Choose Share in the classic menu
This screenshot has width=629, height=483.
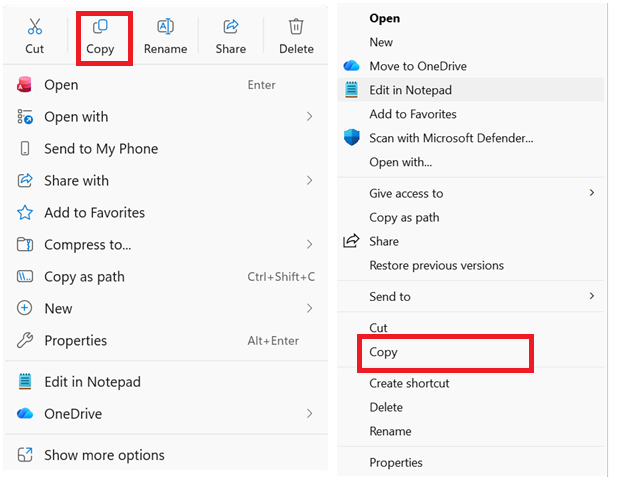point(471,241)
